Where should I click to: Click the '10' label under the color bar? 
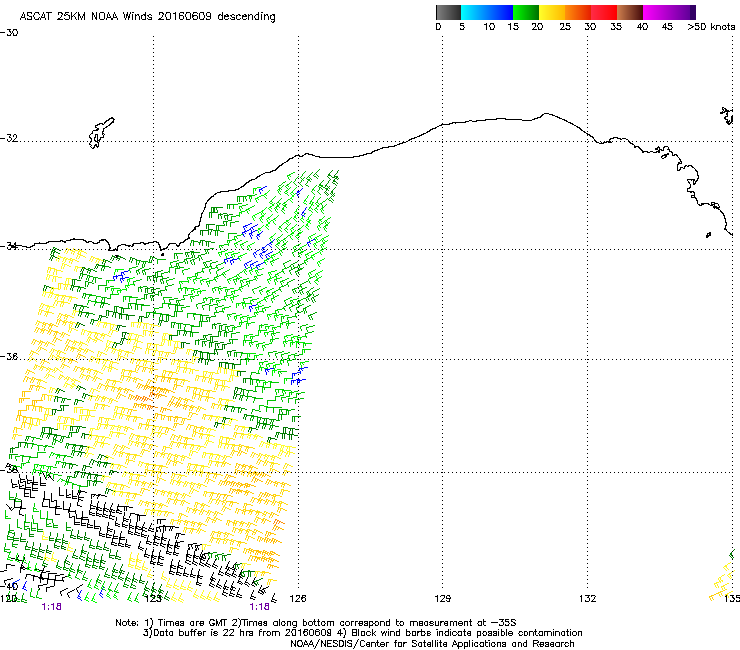point(489,27)
